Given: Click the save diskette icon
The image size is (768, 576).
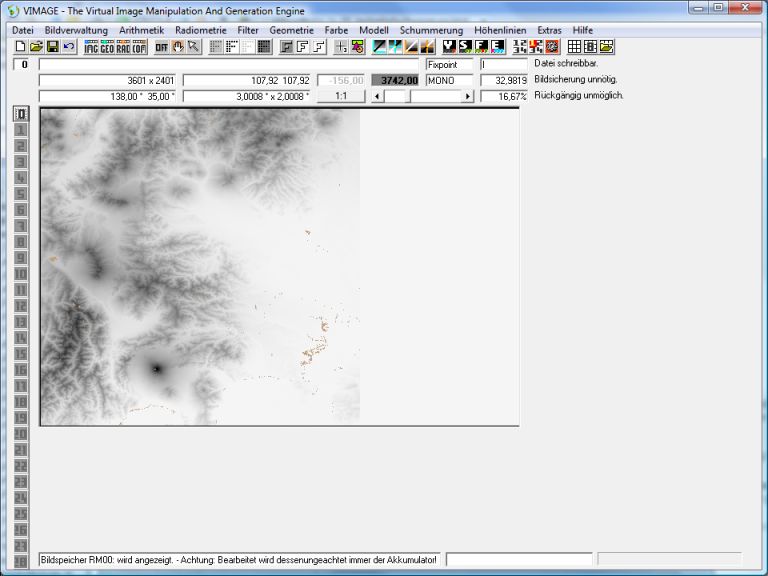Looking at the screenshot, I should tap(52, 47).
